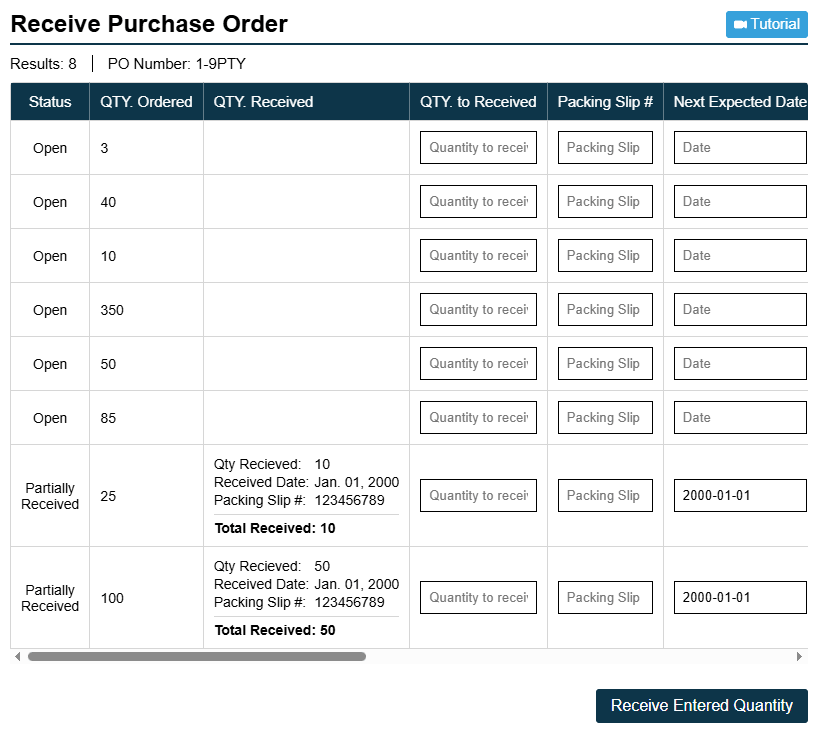Click the 2000-01-01 date field for 100 ordered row
This screenshot has height=730, width=818.
[740, 597]
